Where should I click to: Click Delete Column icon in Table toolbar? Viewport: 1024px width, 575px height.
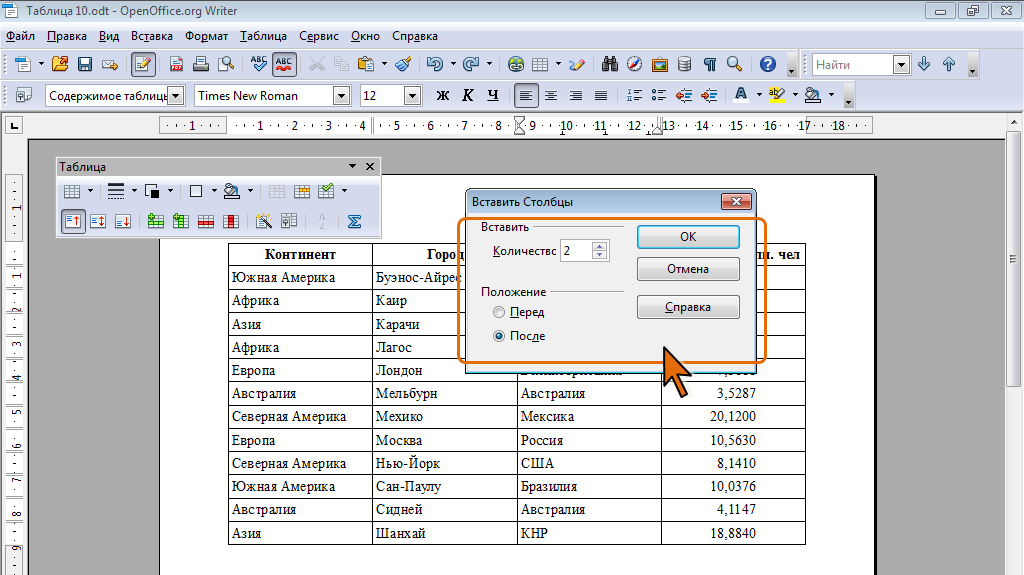[x=231, y=222]
